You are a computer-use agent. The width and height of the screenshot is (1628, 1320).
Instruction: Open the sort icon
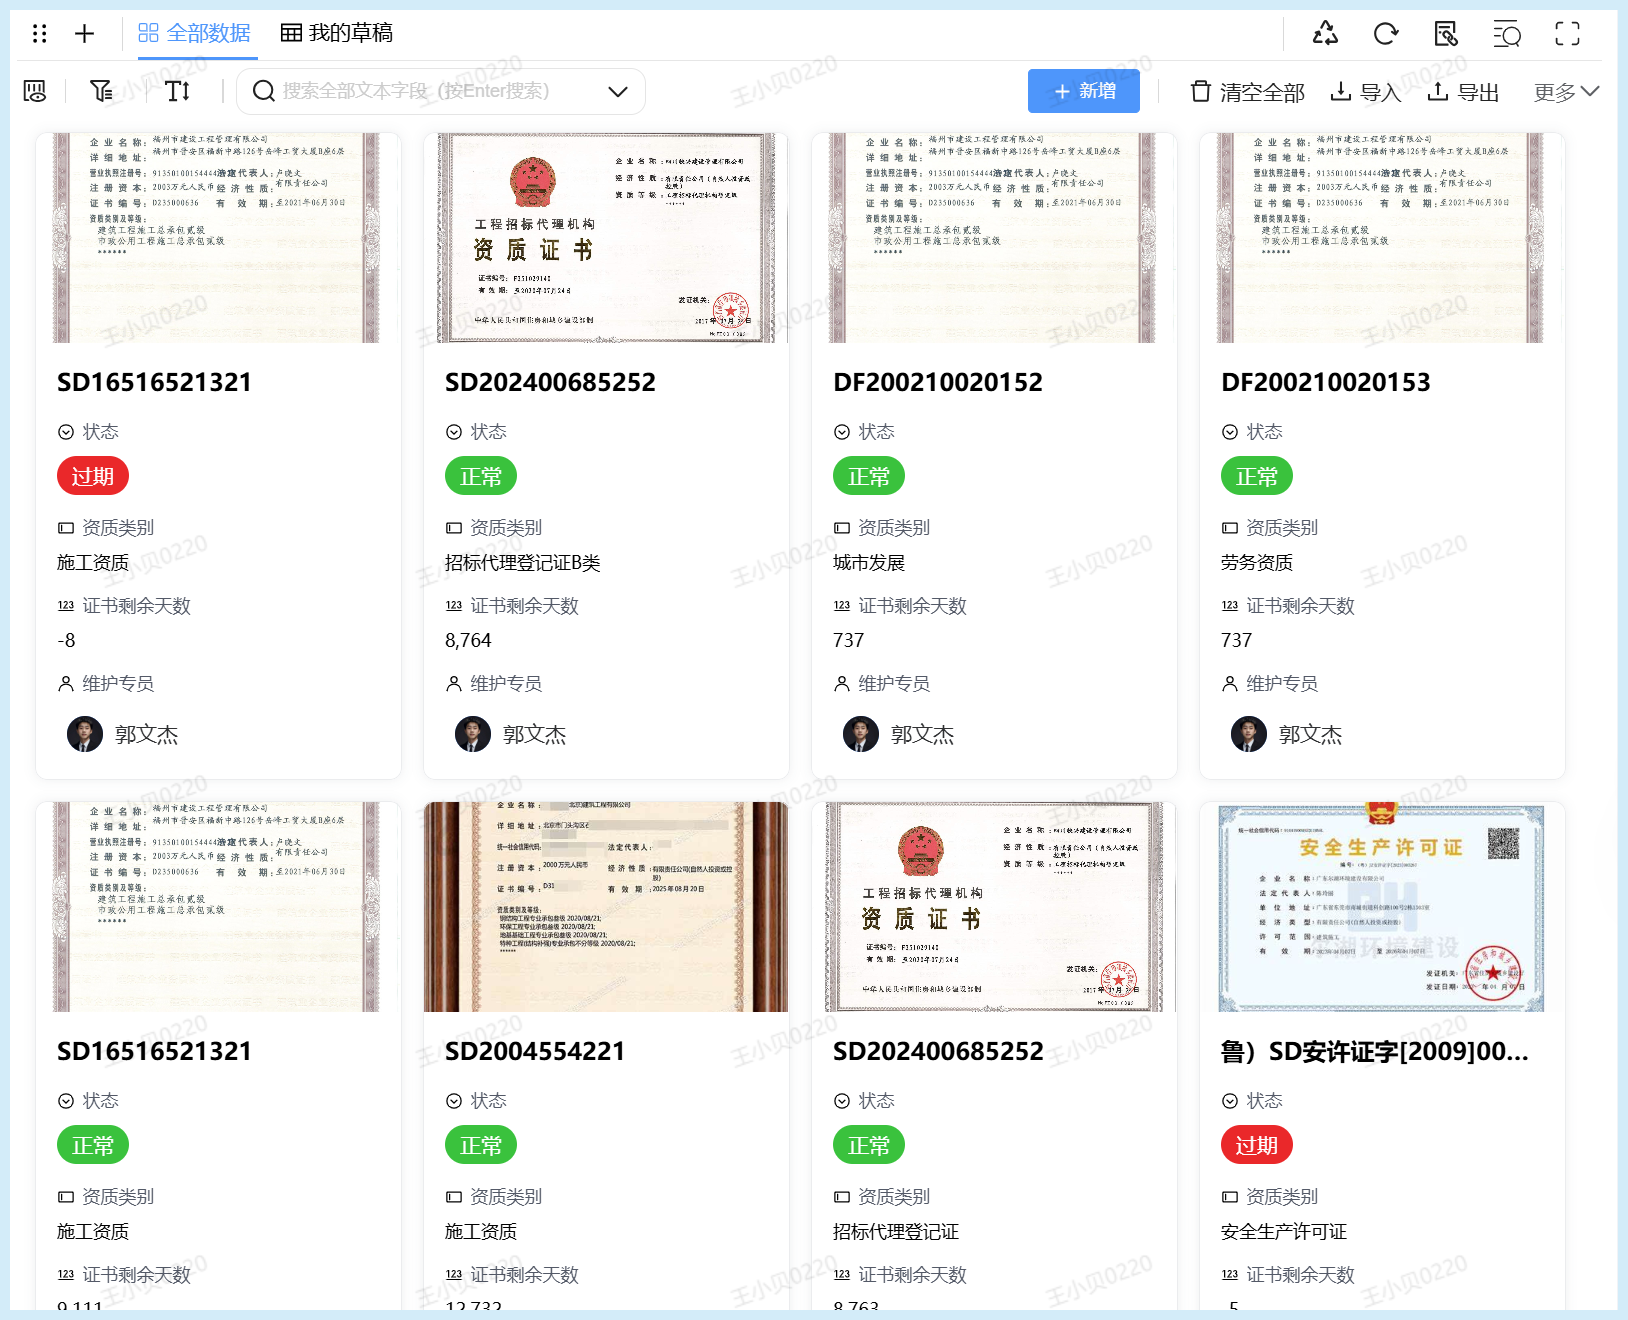pyautogui.click(x=178, y=91)
